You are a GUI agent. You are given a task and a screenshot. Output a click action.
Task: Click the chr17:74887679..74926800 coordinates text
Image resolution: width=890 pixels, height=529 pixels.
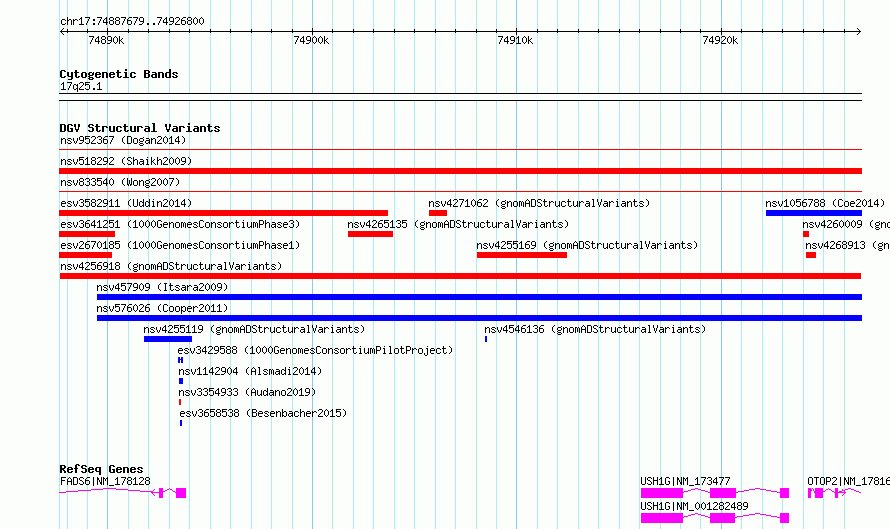pos(132,21)
